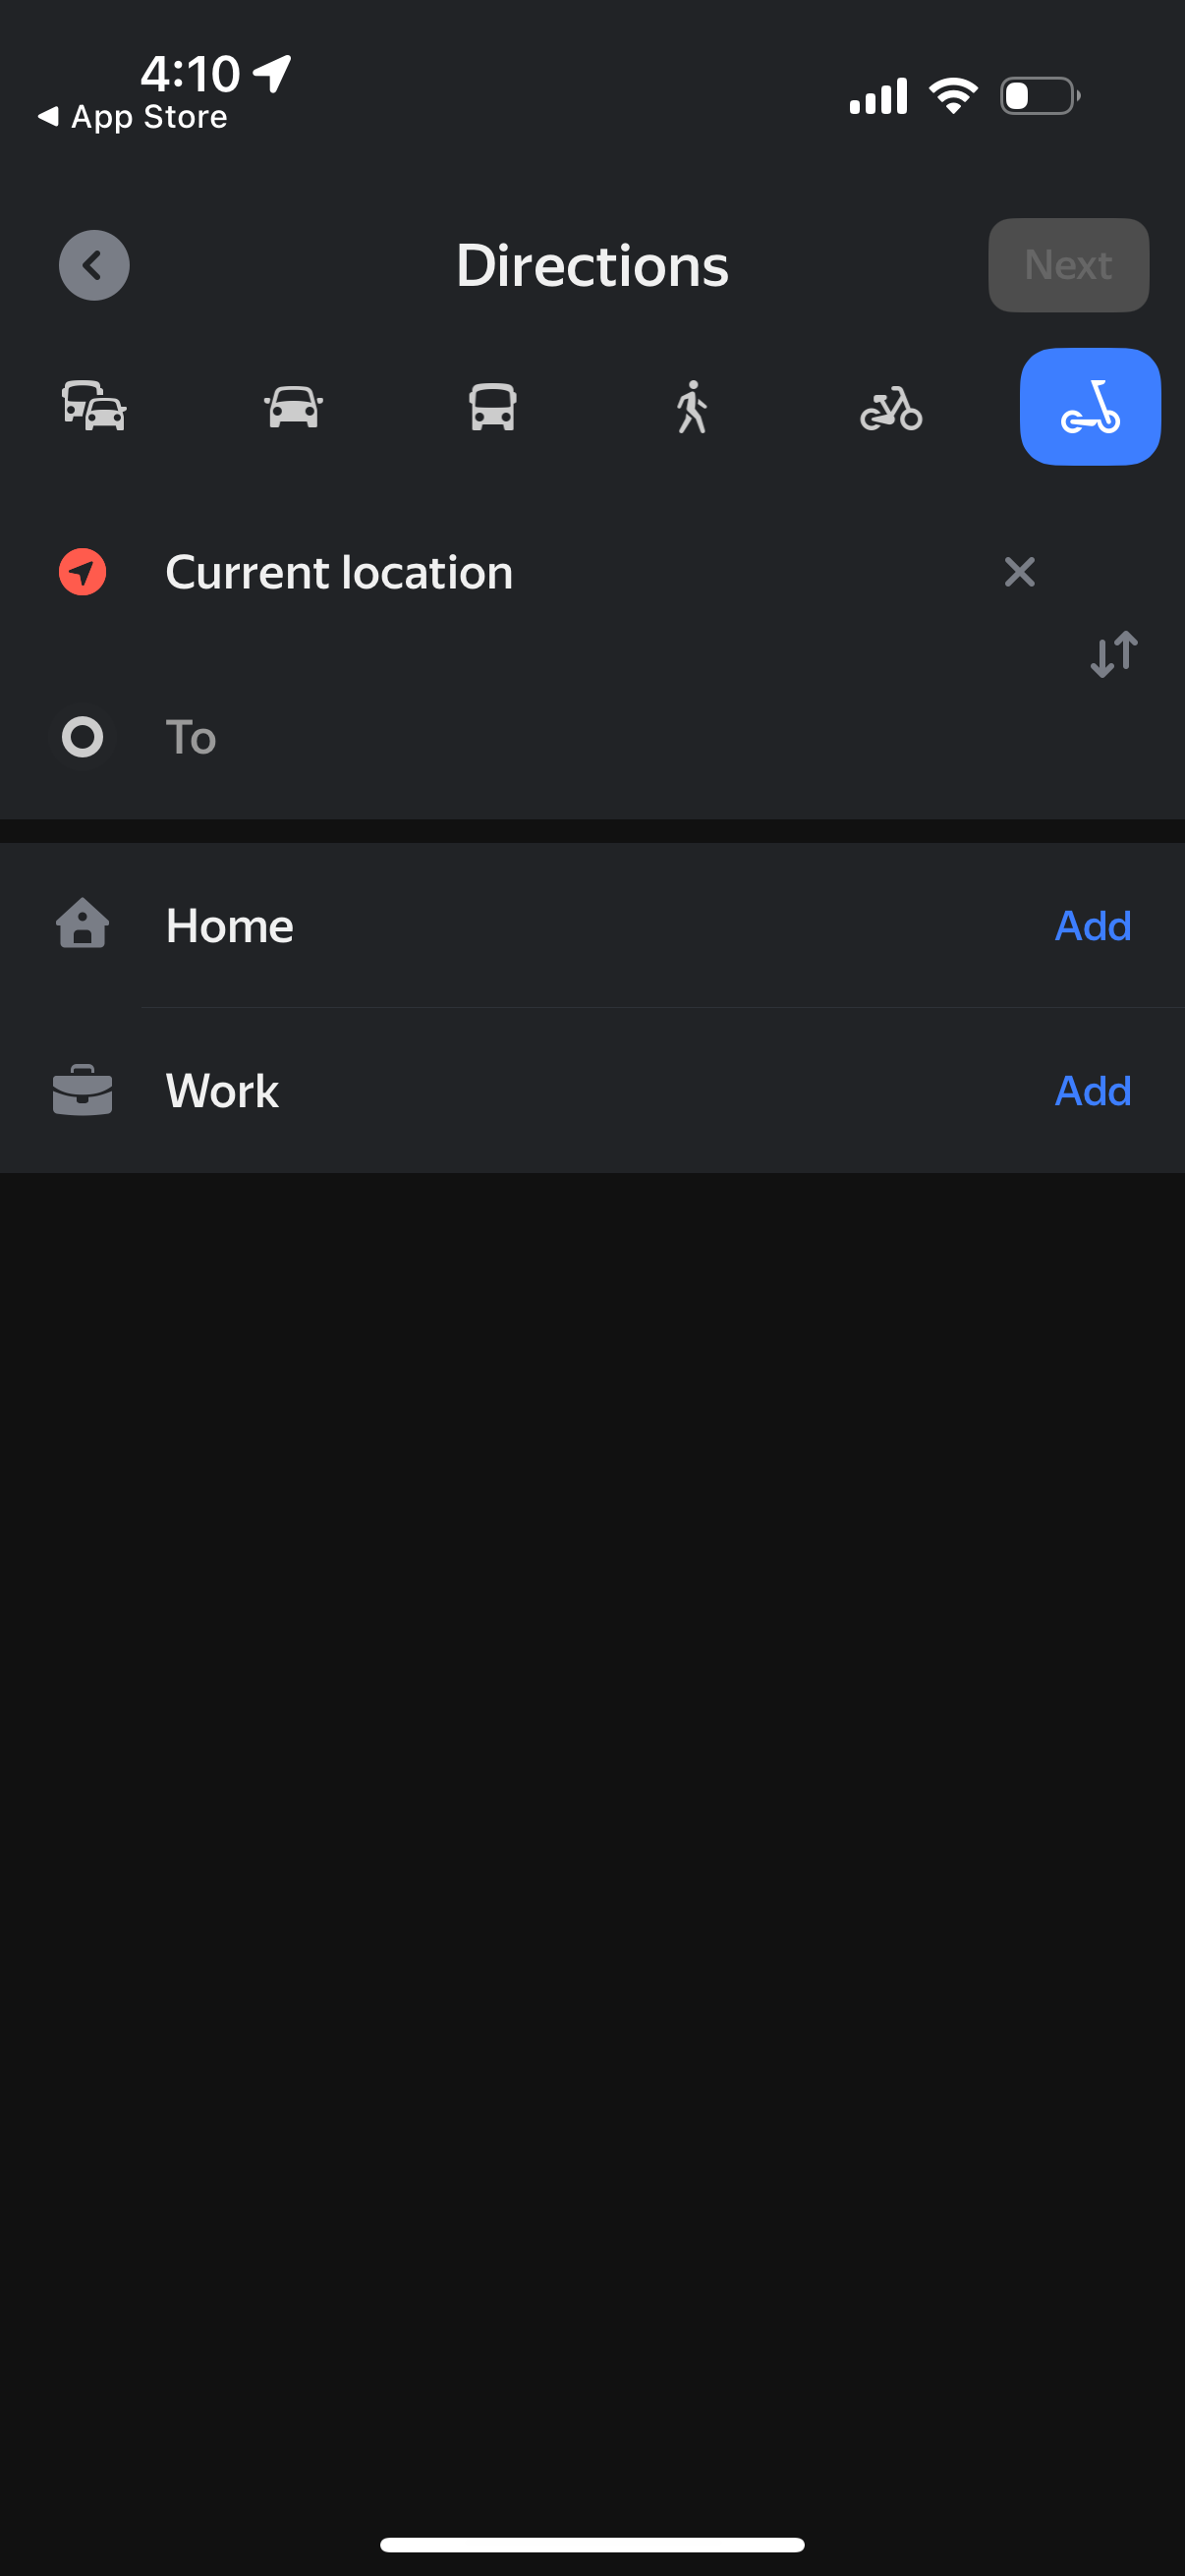Select the To destination radio circle
Viewport: 1185px width, 2576px height.
[82, 737]
